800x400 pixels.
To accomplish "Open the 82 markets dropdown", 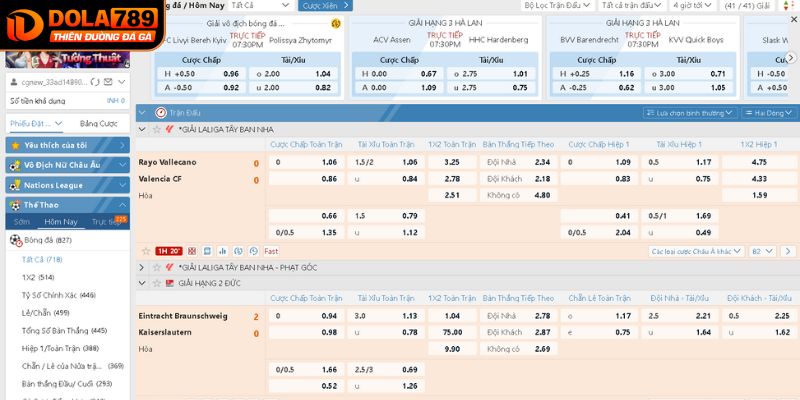I will pyautogui.click(x=762, y=252).
